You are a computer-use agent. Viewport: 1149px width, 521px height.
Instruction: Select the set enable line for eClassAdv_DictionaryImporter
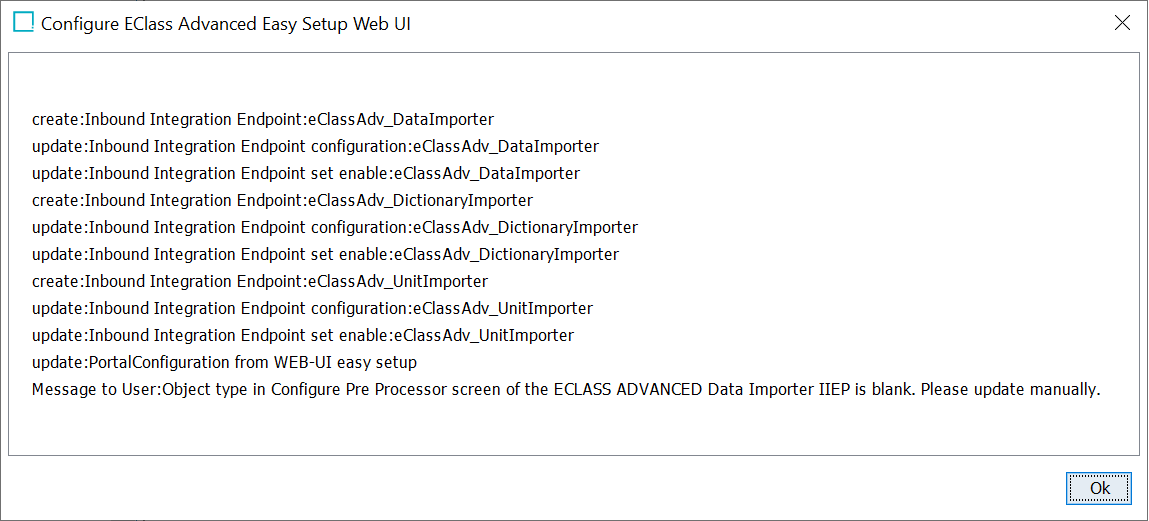(325, 254)
